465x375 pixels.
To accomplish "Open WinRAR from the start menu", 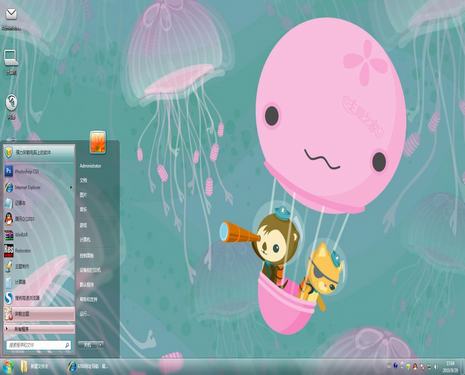I will click(x=39, y=234).
